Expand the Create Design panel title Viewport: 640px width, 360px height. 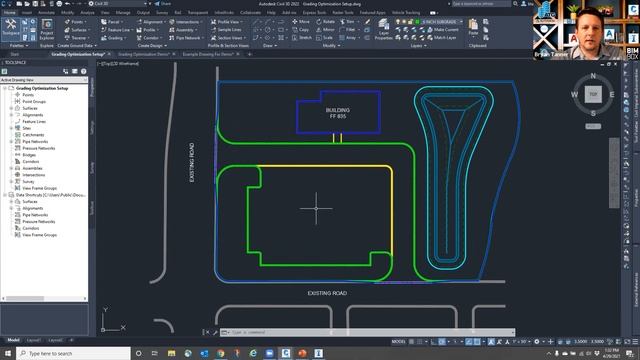pyautogui.click(x=153, y=46)
